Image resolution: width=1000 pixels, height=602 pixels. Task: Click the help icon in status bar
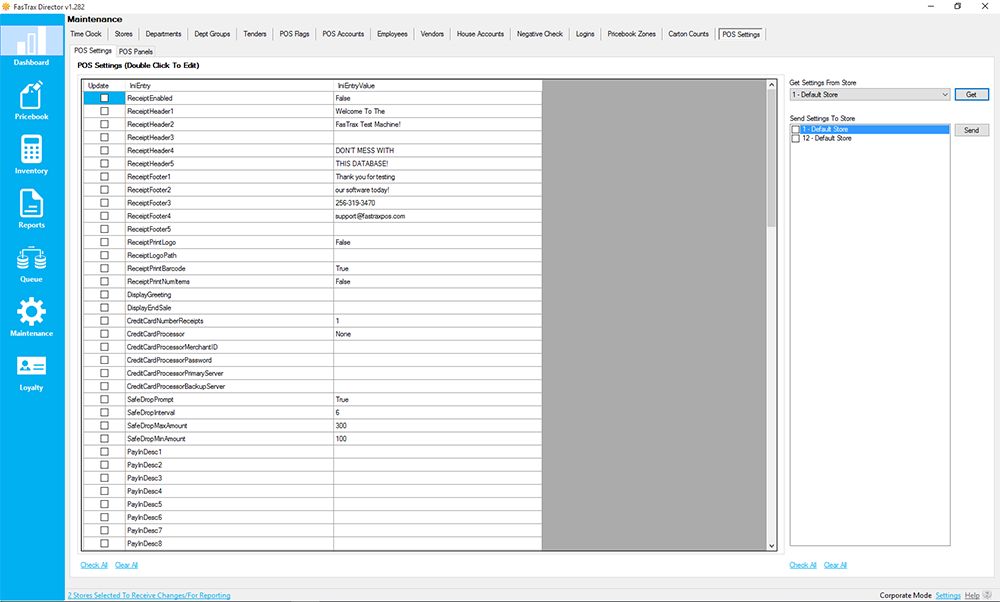point(987,595)
